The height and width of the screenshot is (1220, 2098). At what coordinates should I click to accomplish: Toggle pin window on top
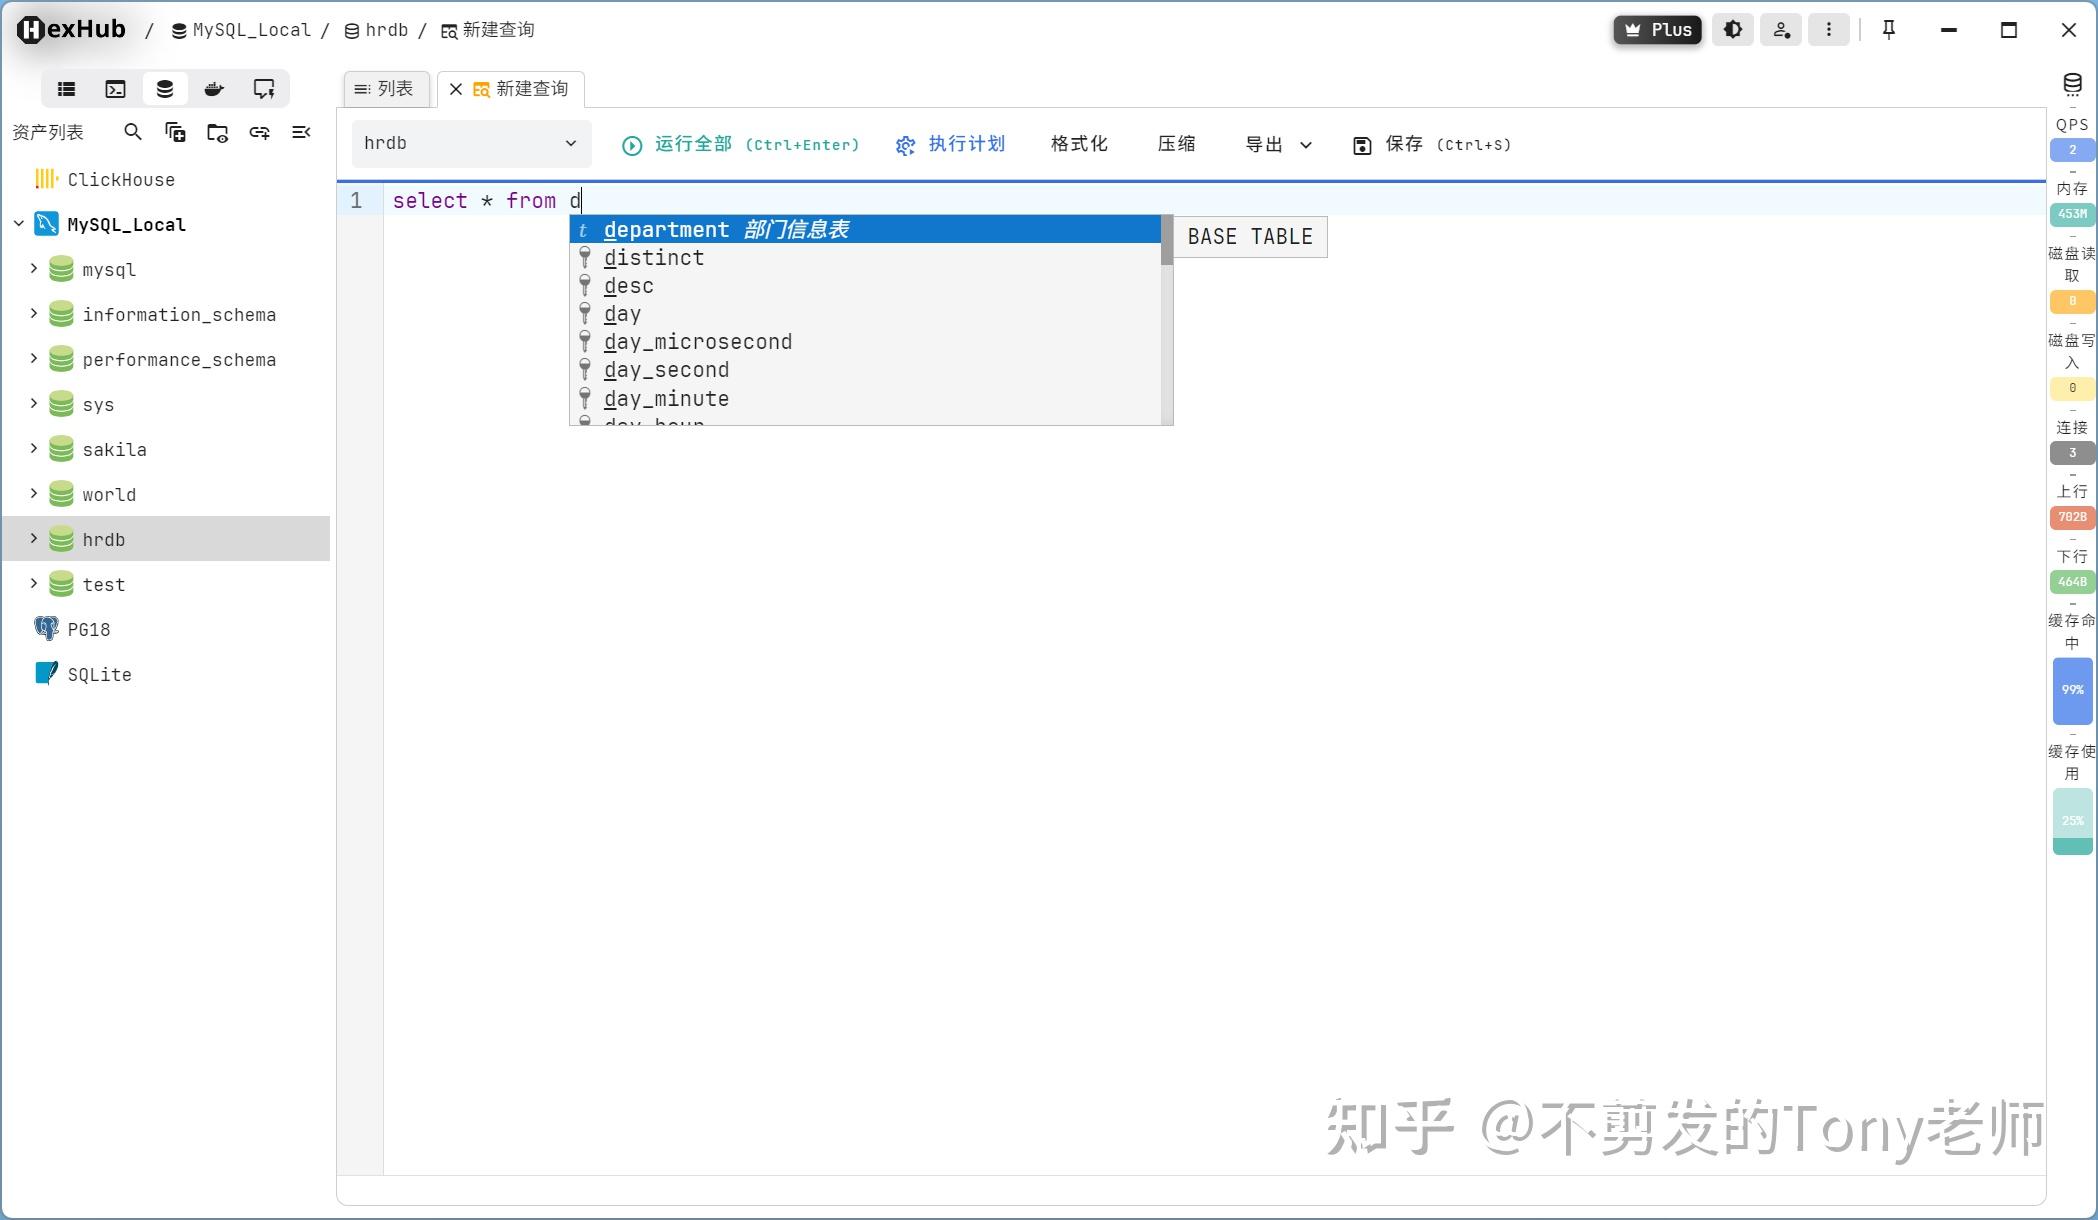tap(1888, 29)
